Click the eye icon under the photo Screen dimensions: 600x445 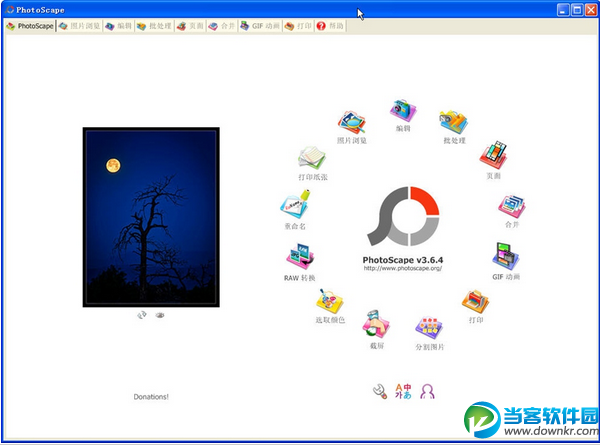pos(160,315)
